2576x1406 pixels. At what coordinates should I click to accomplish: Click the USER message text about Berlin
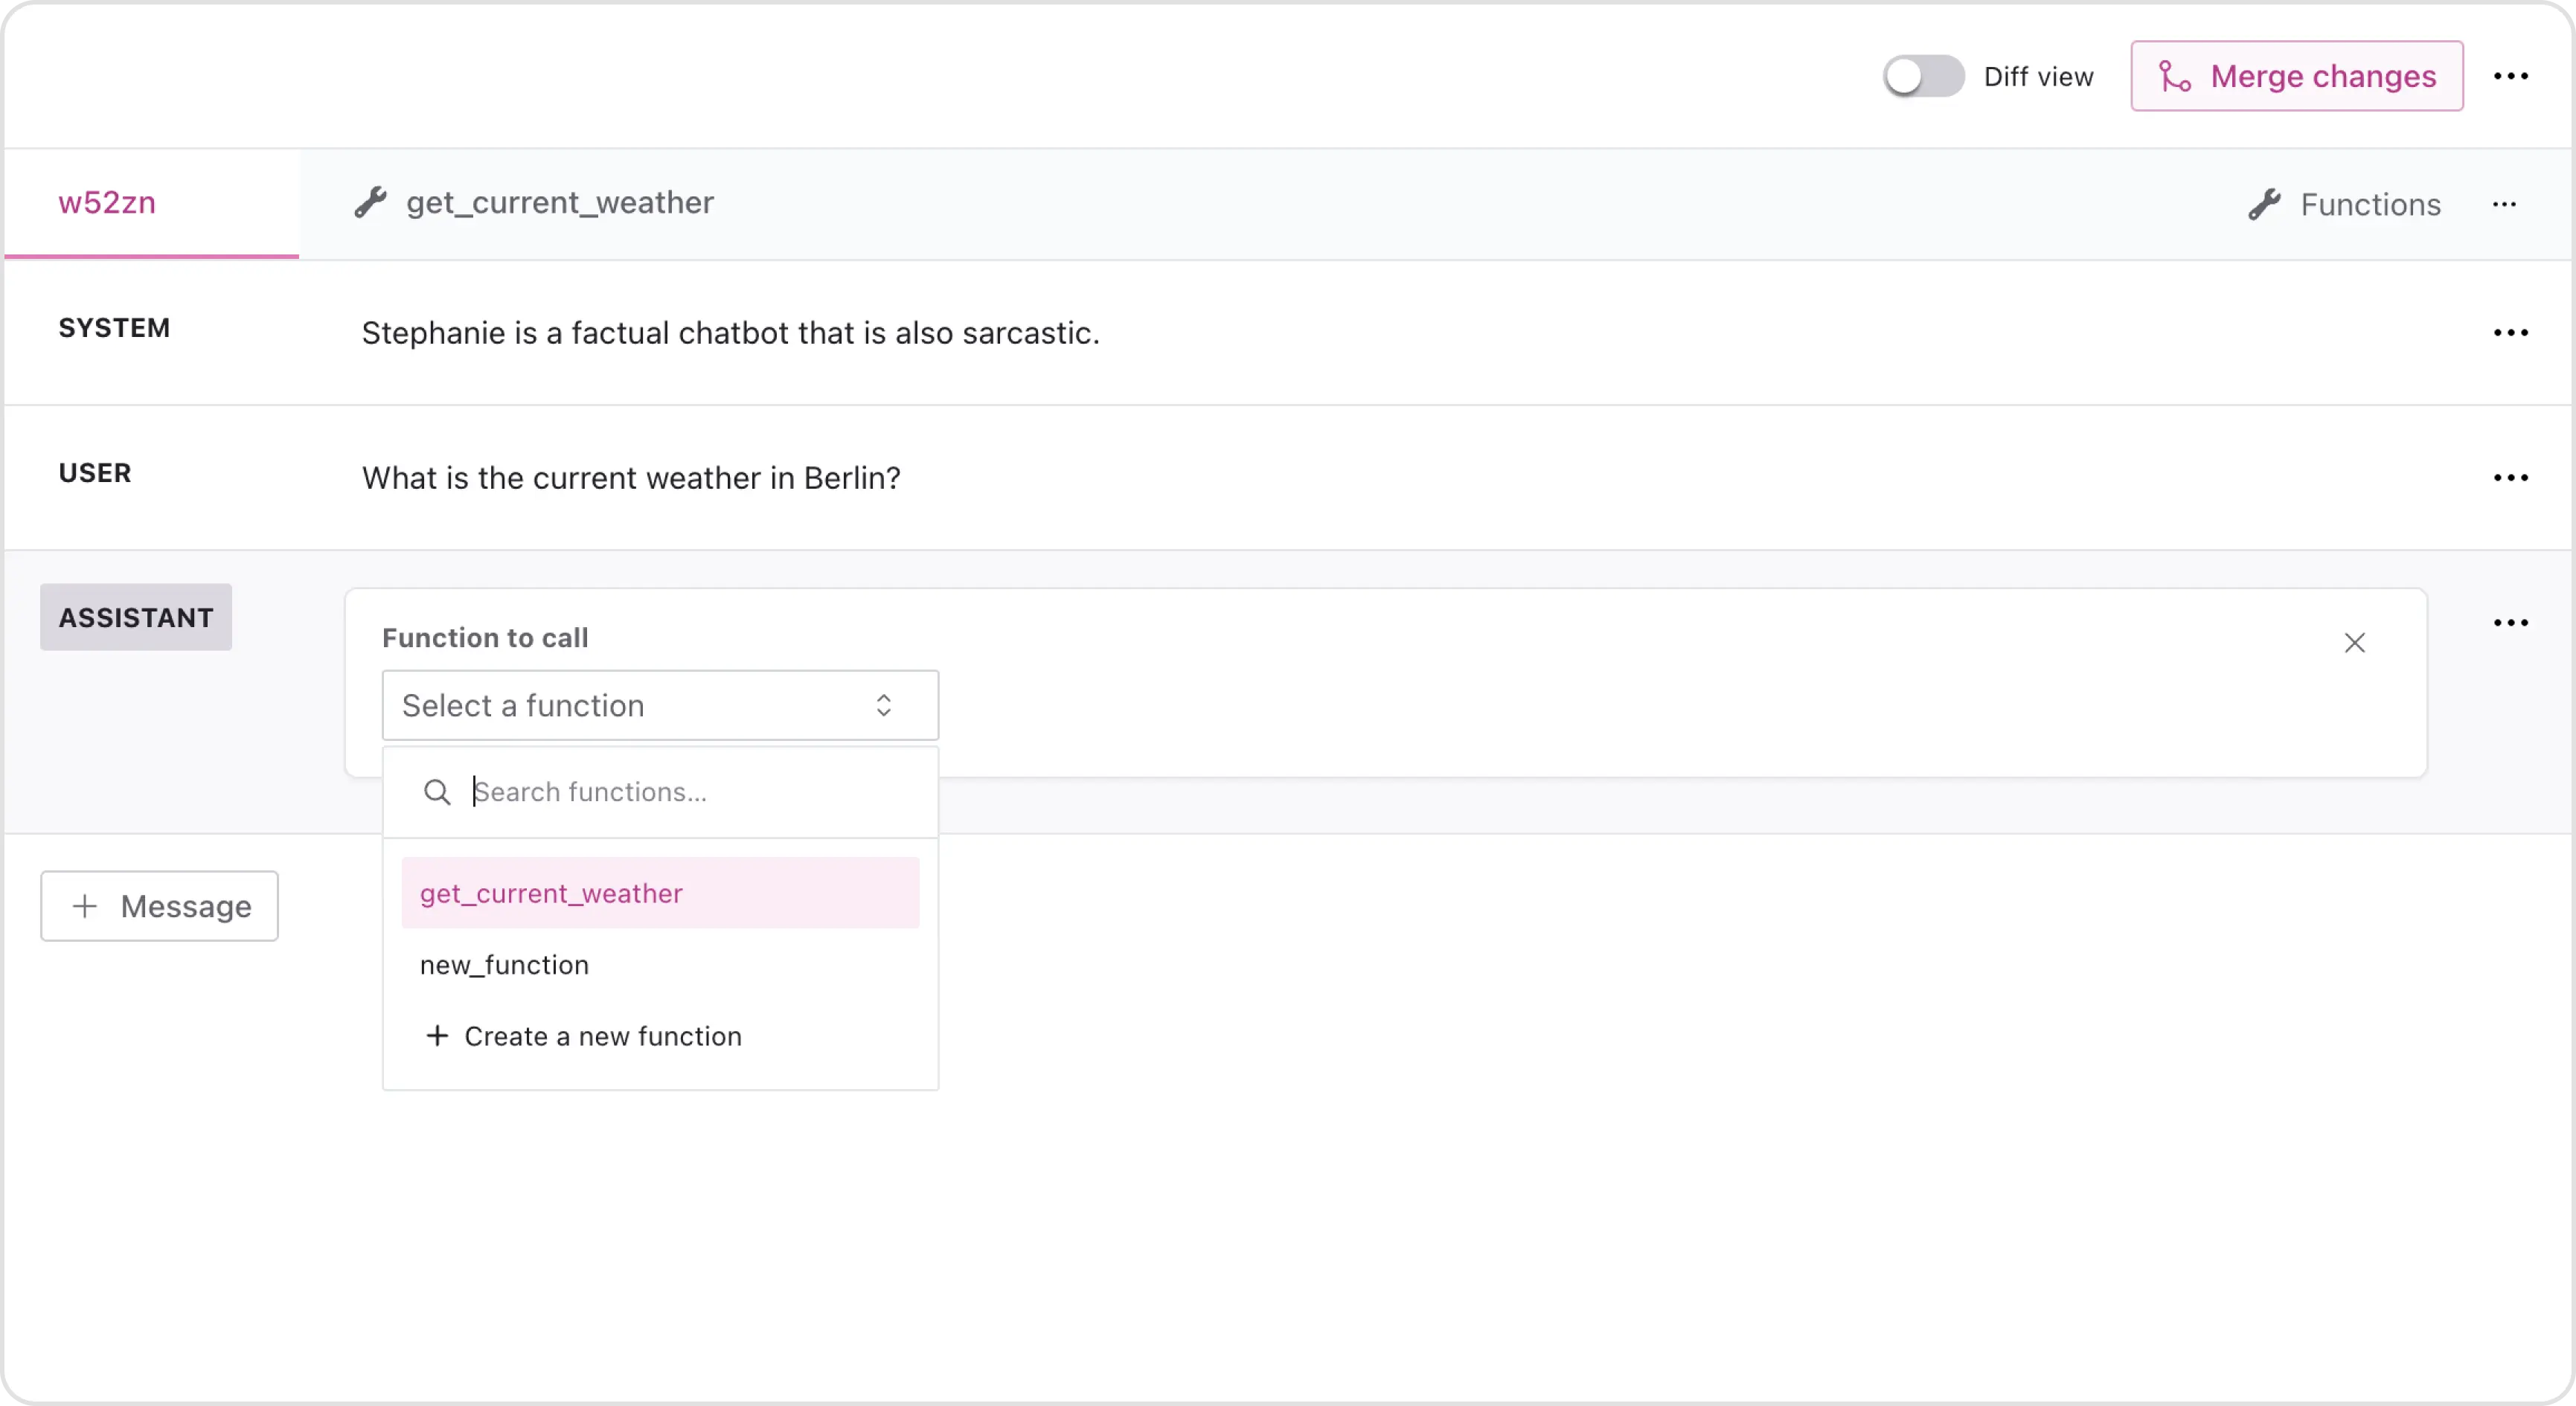[x=631, y=478]
